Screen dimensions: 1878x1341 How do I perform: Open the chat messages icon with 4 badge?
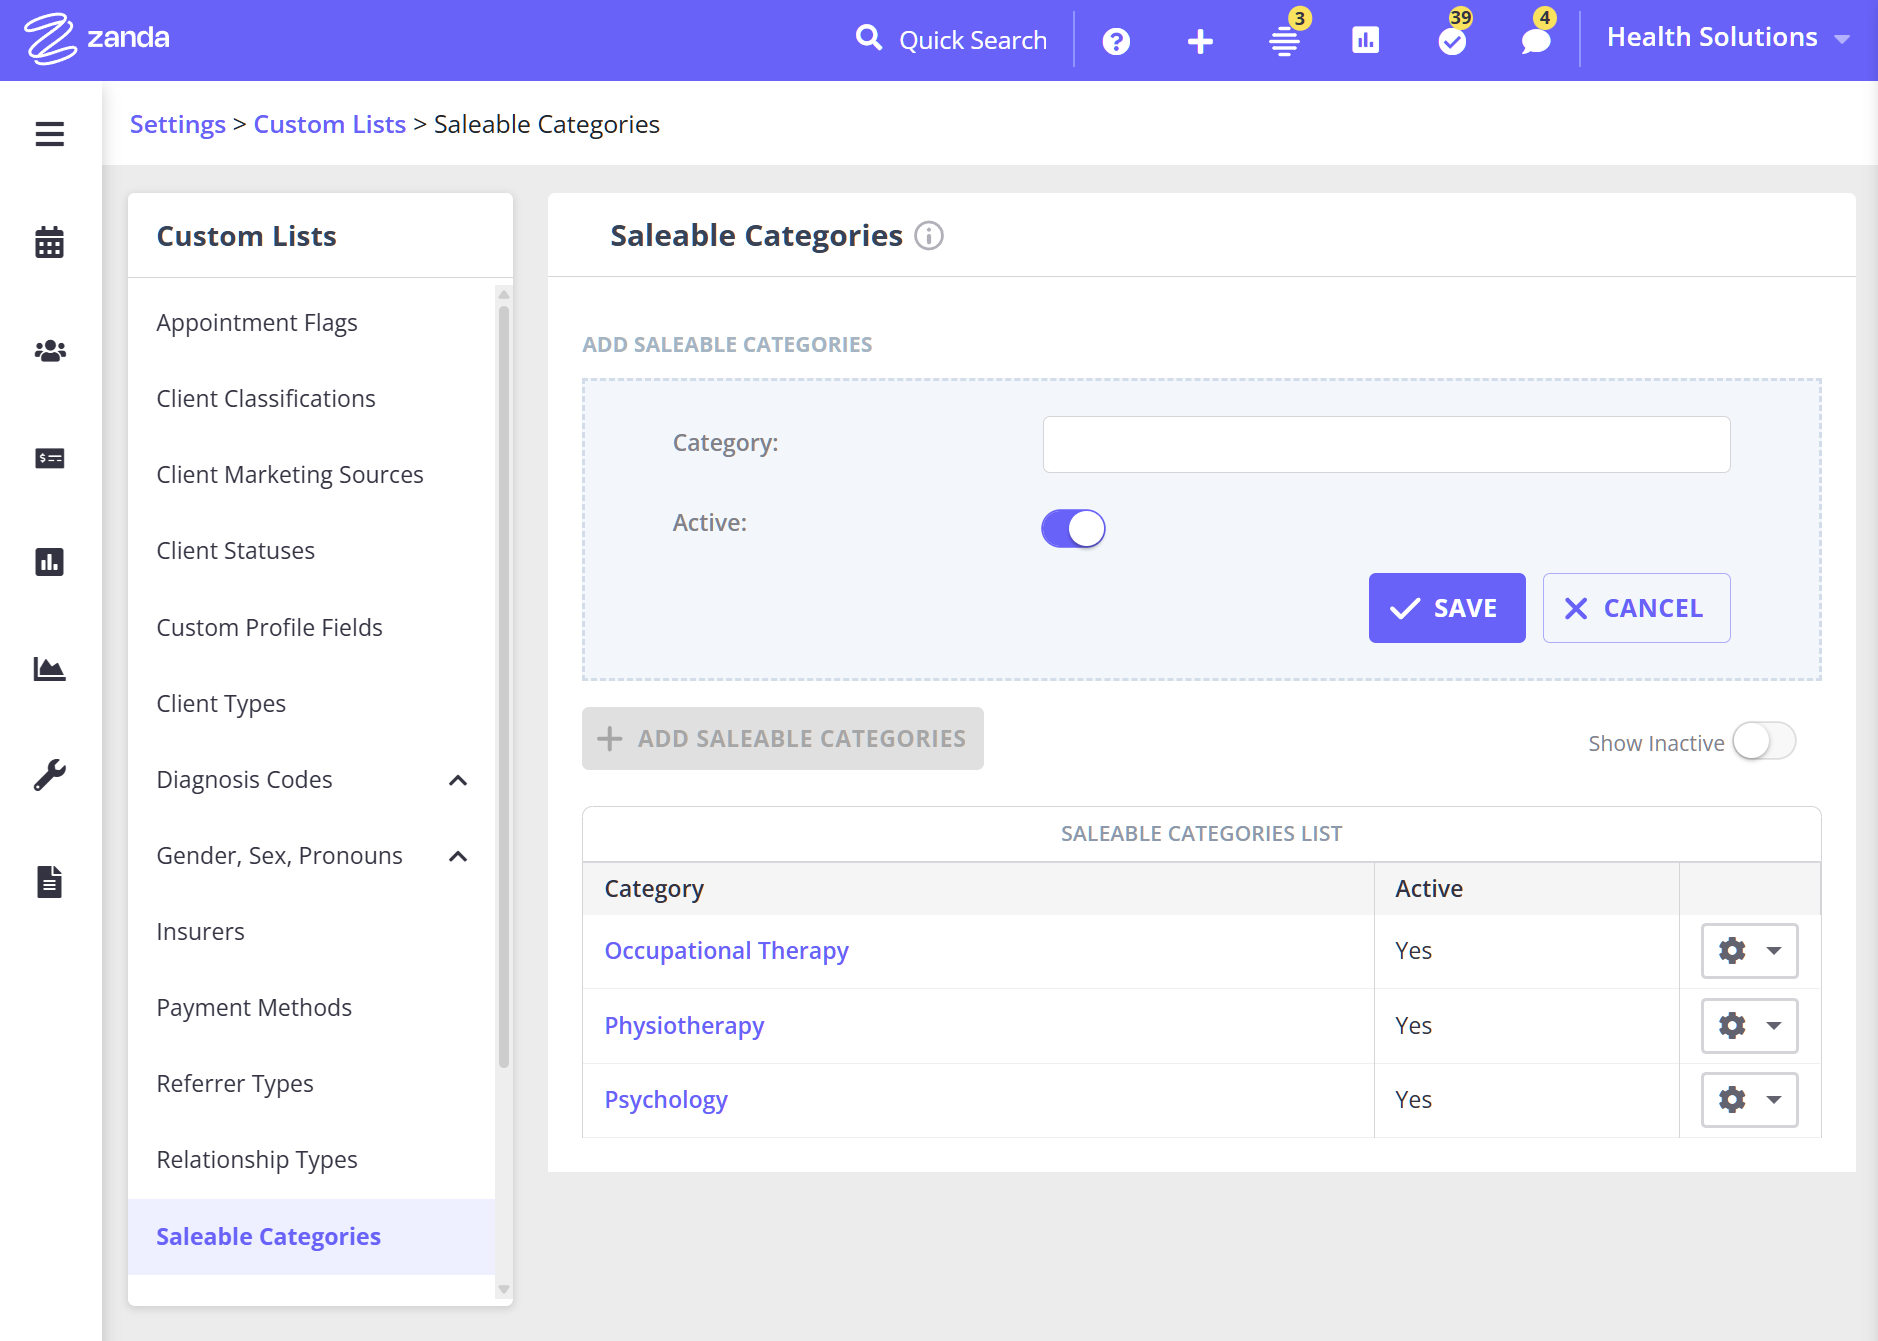[x=1535, y=41]
